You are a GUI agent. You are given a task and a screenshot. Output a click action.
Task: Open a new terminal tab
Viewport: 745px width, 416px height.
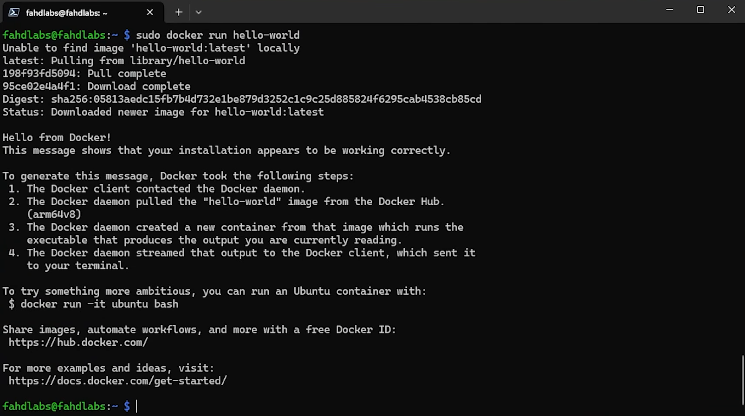point(179,12)
